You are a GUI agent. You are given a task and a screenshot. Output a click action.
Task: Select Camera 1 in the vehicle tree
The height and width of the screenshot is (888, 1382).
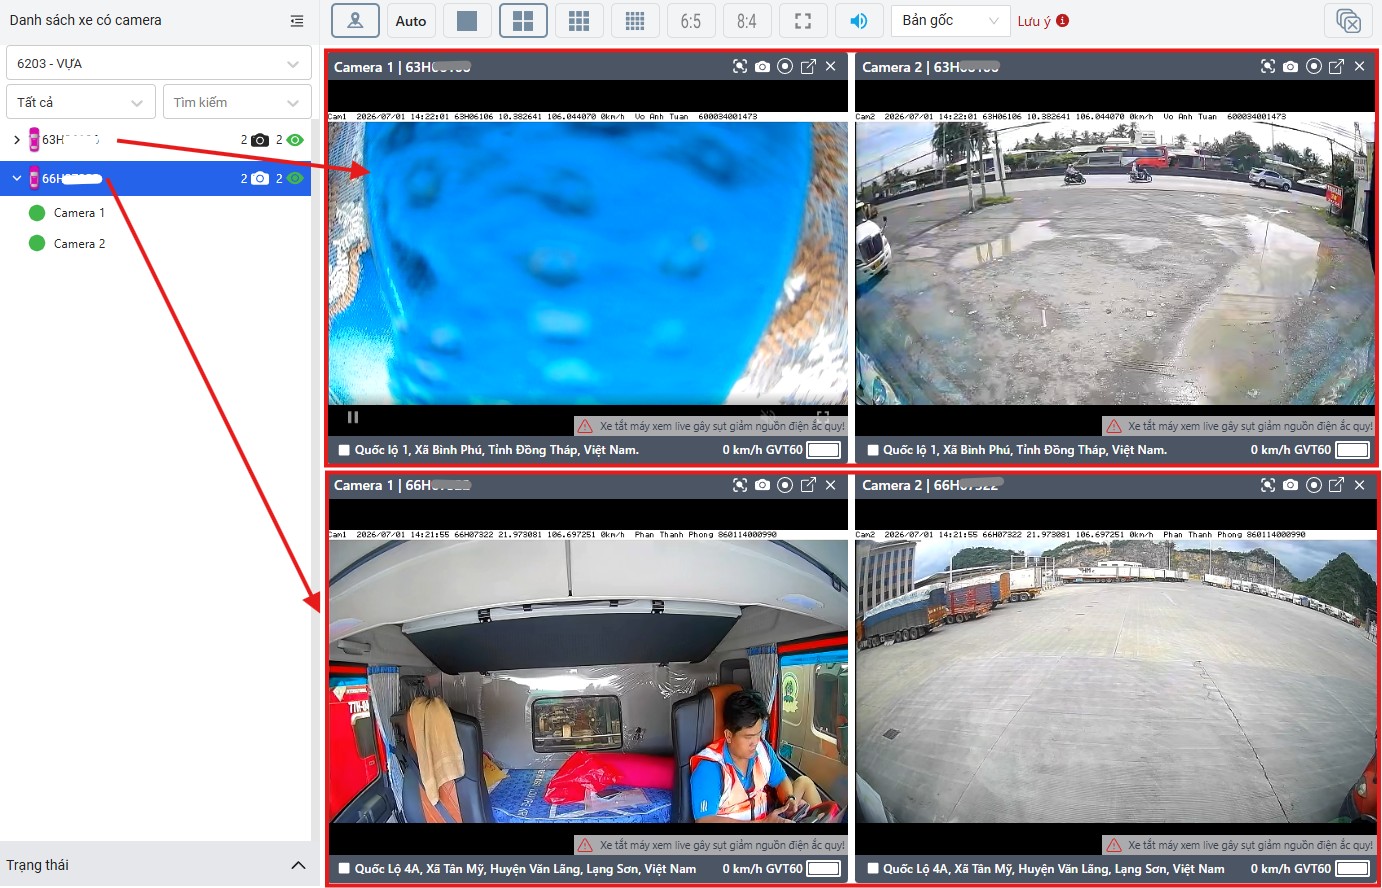point(79,213)
